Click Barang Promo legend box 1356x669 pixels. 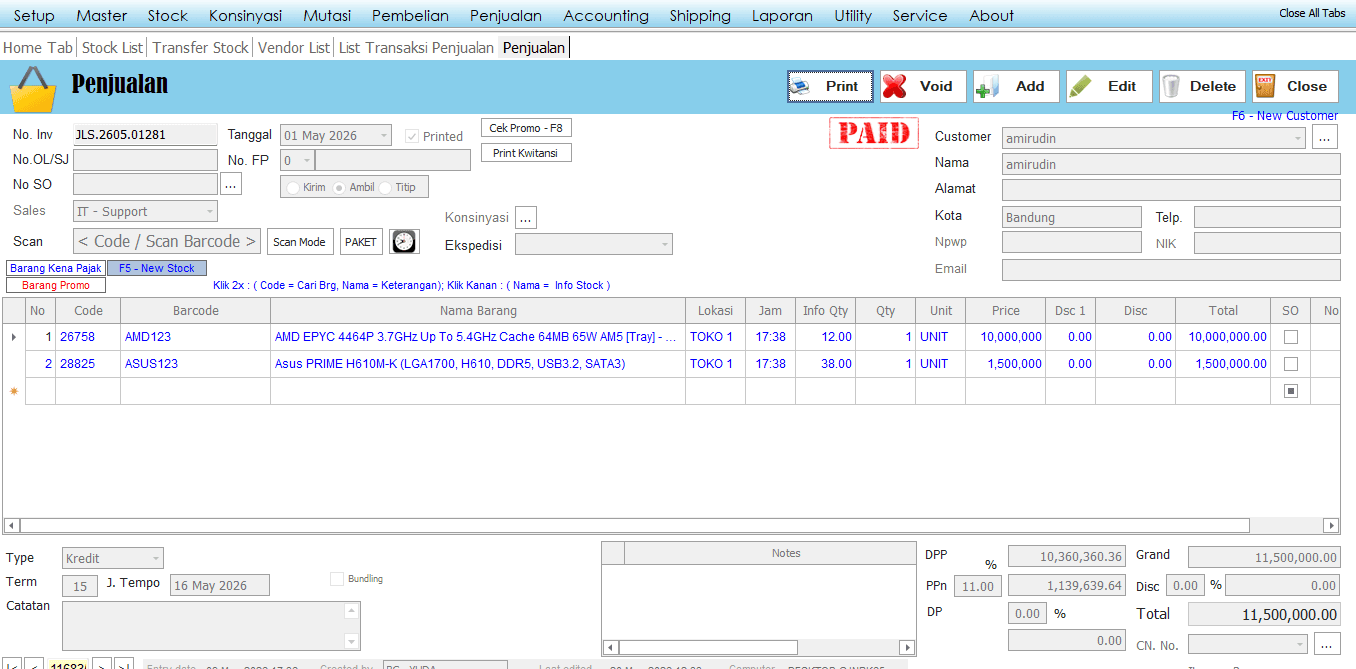point(56,285)
